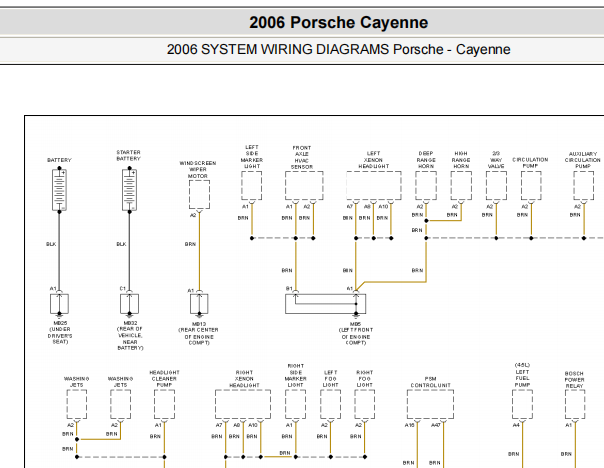Click the headlight cleaner pump dashed box
Image resolution: width=604 pixels, height=468 pixels.
(x=164, y=404)
